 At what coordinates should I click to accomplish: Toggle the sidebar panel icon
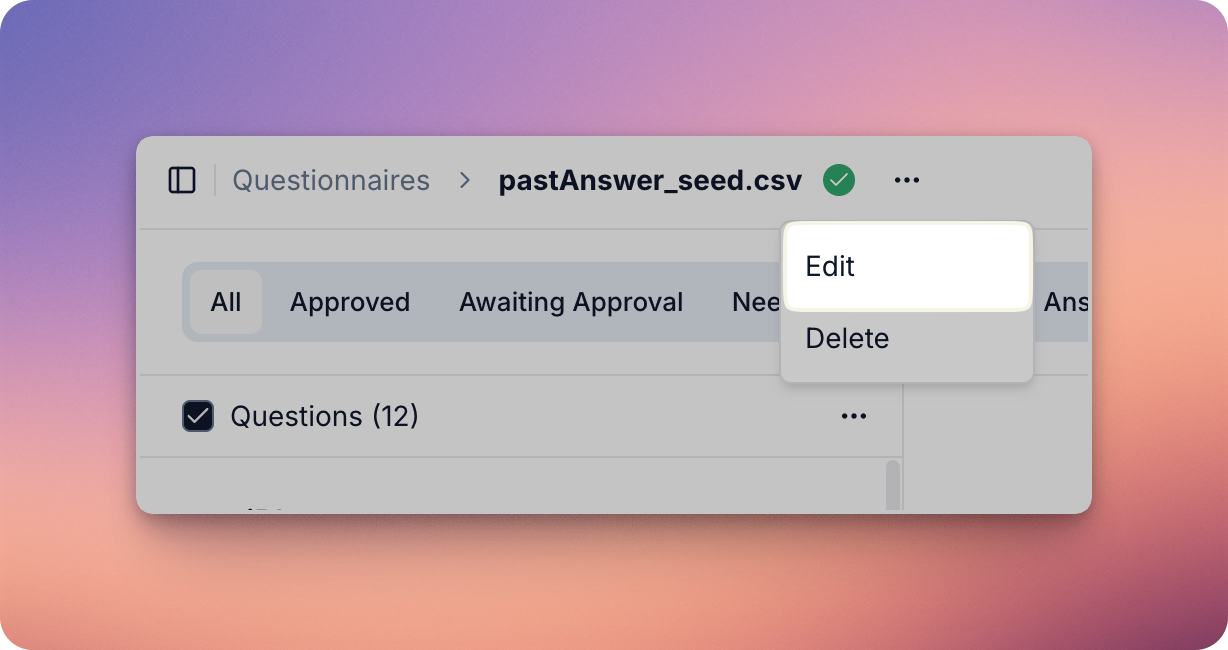182,181
